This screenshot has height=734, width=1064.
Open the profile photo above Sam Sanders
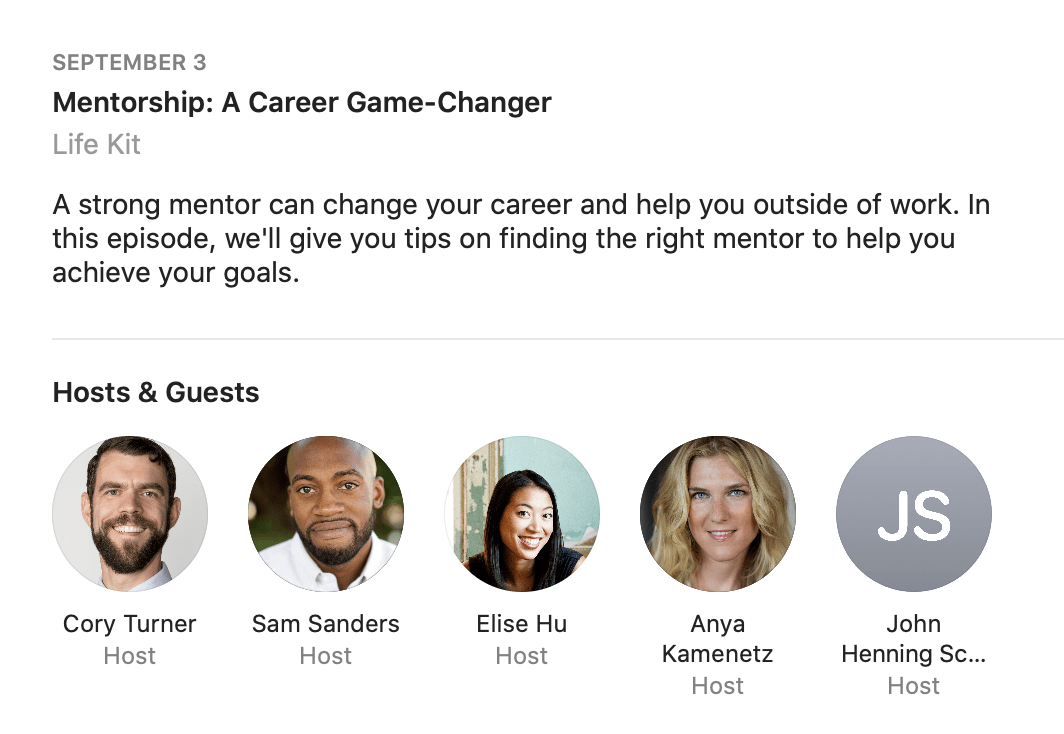pyautogui.click(x=326, y=514)
